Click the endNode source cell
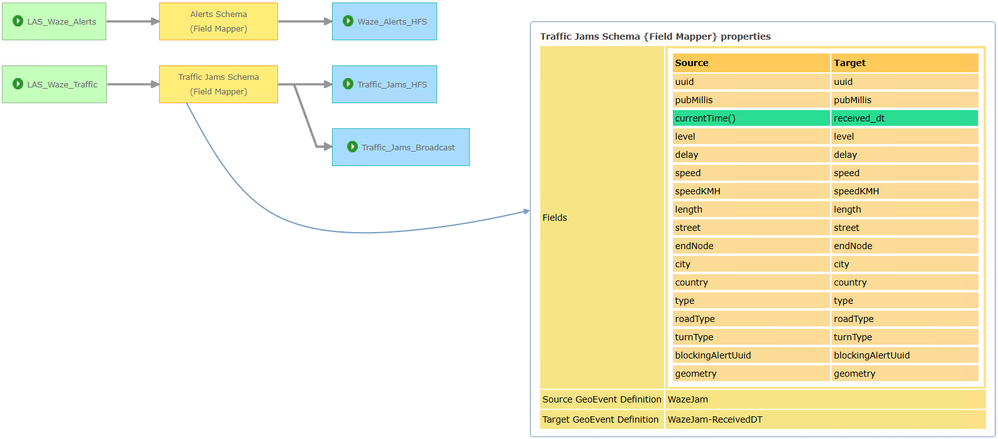This screenshot has width=998, height=439. point(752,246)
